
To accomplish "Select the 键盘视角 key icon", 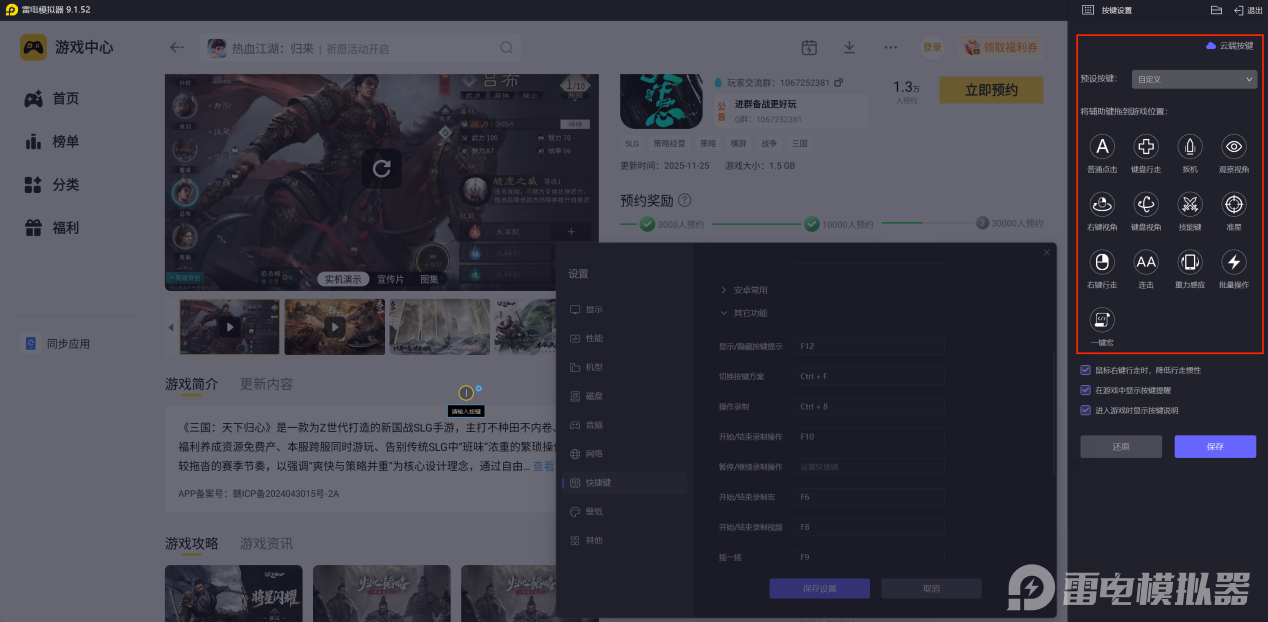I will [1146, 204].
